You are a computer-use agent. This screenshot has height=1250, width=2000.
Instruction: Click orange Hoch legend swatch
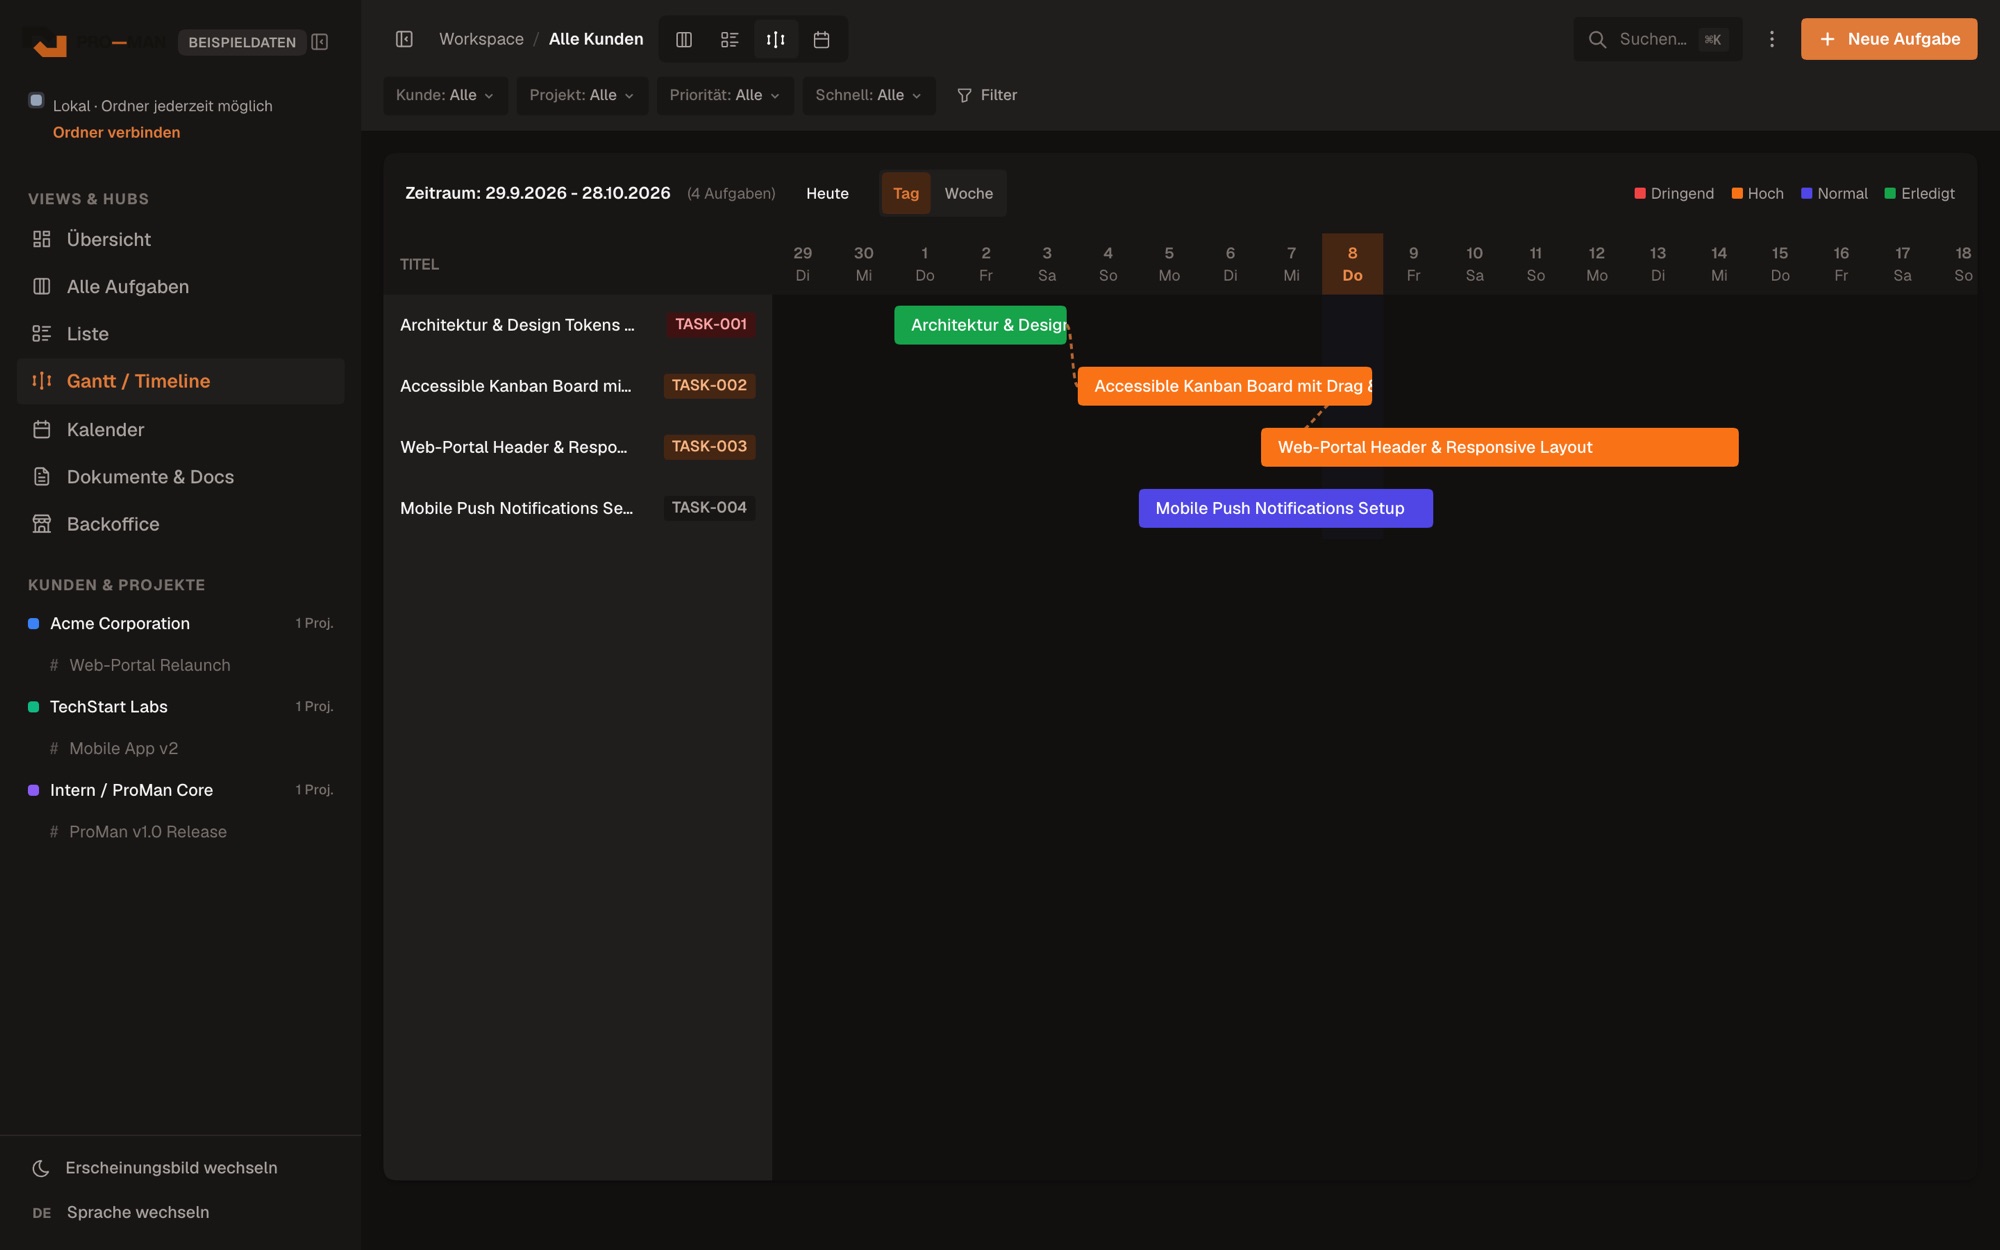pyautogui.click(x=1737, y=194)
